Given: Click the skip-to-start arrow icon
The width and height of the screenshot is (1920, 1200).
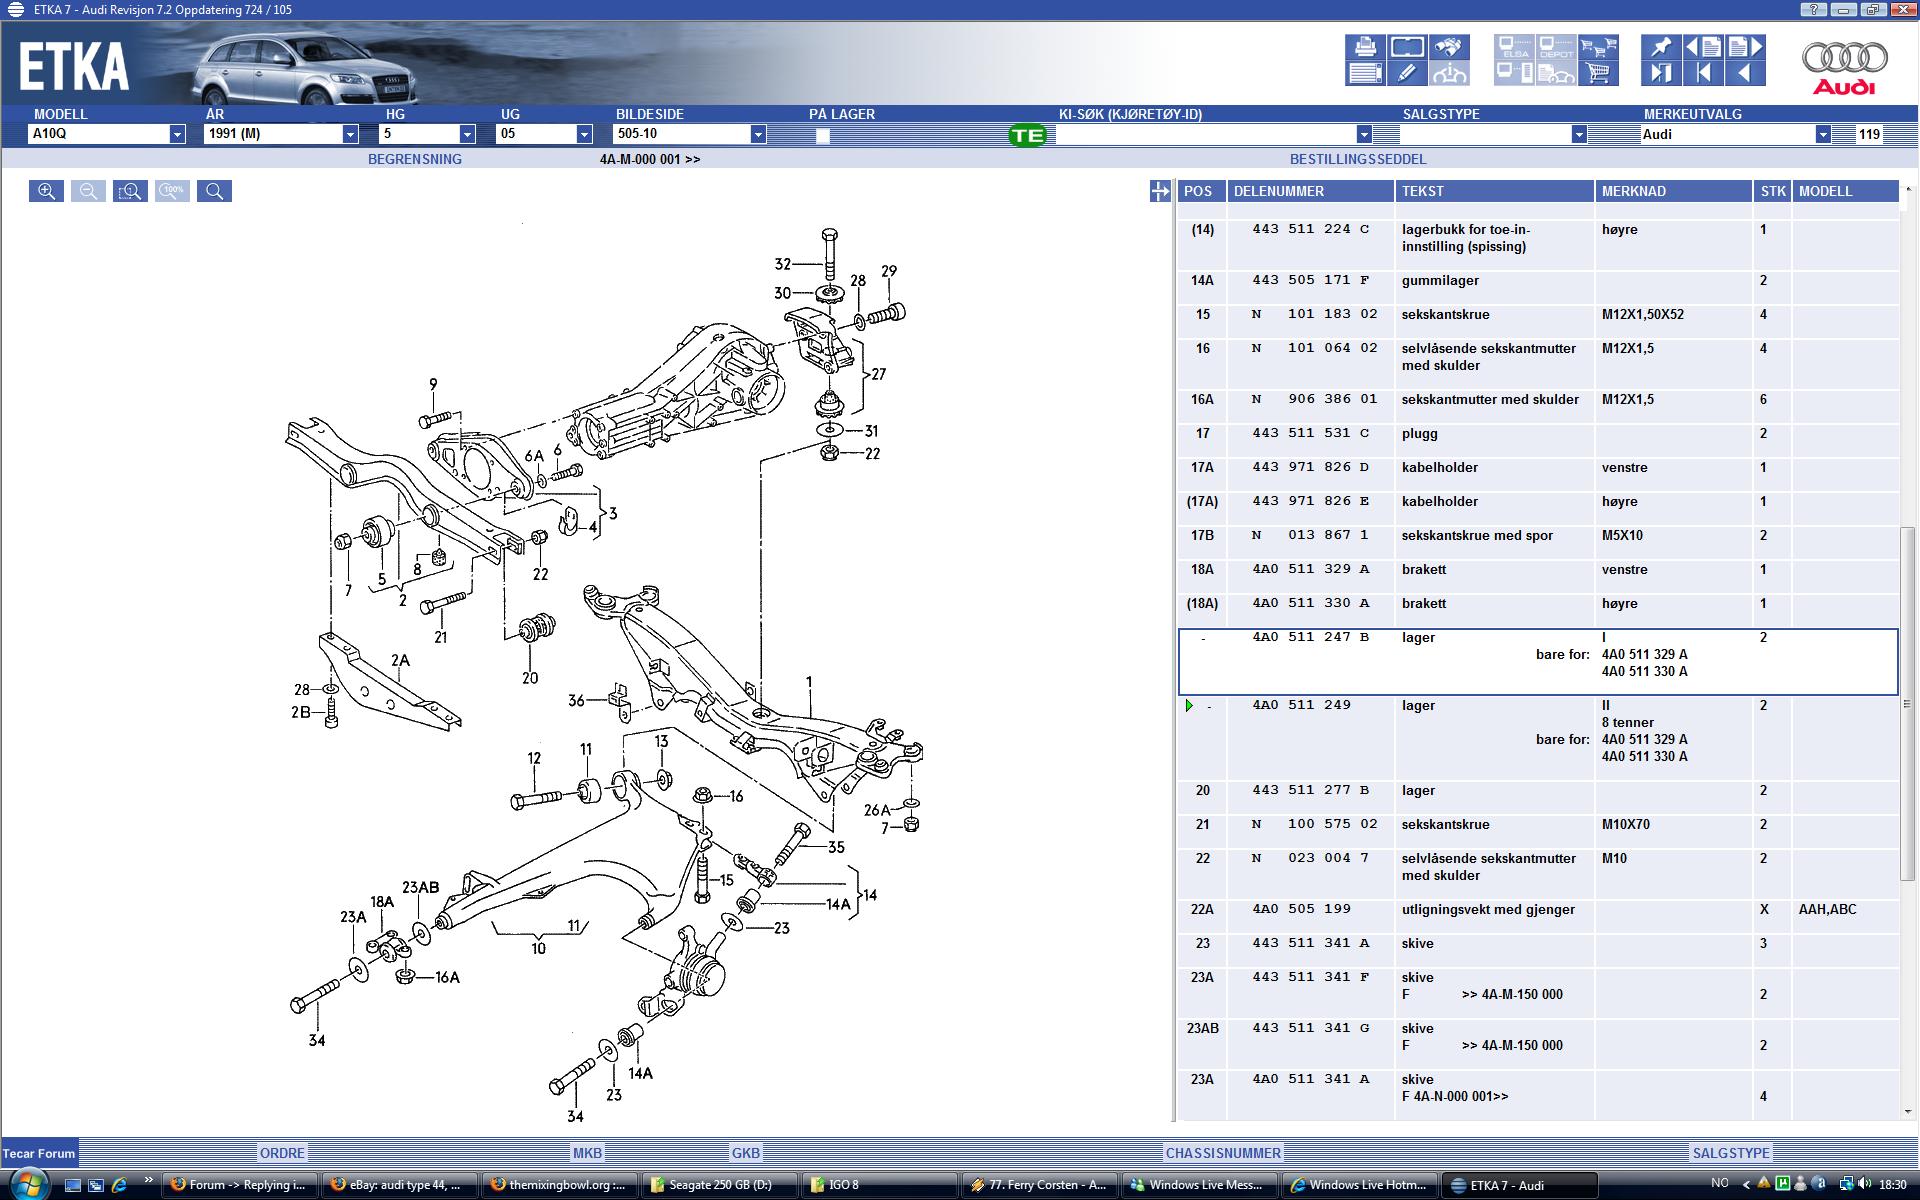Looking at the screenshot, I should 1703,73.
